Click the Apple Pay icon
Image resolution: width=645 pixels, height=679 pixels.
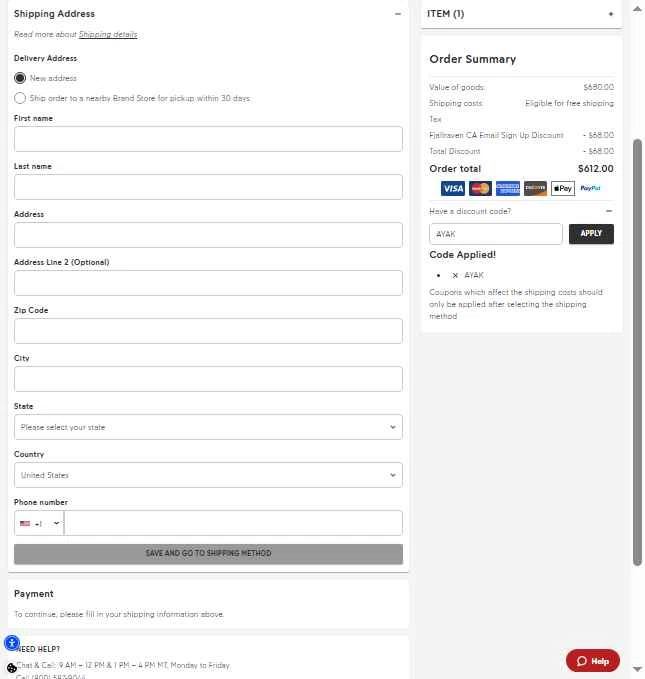click(563, 188)
